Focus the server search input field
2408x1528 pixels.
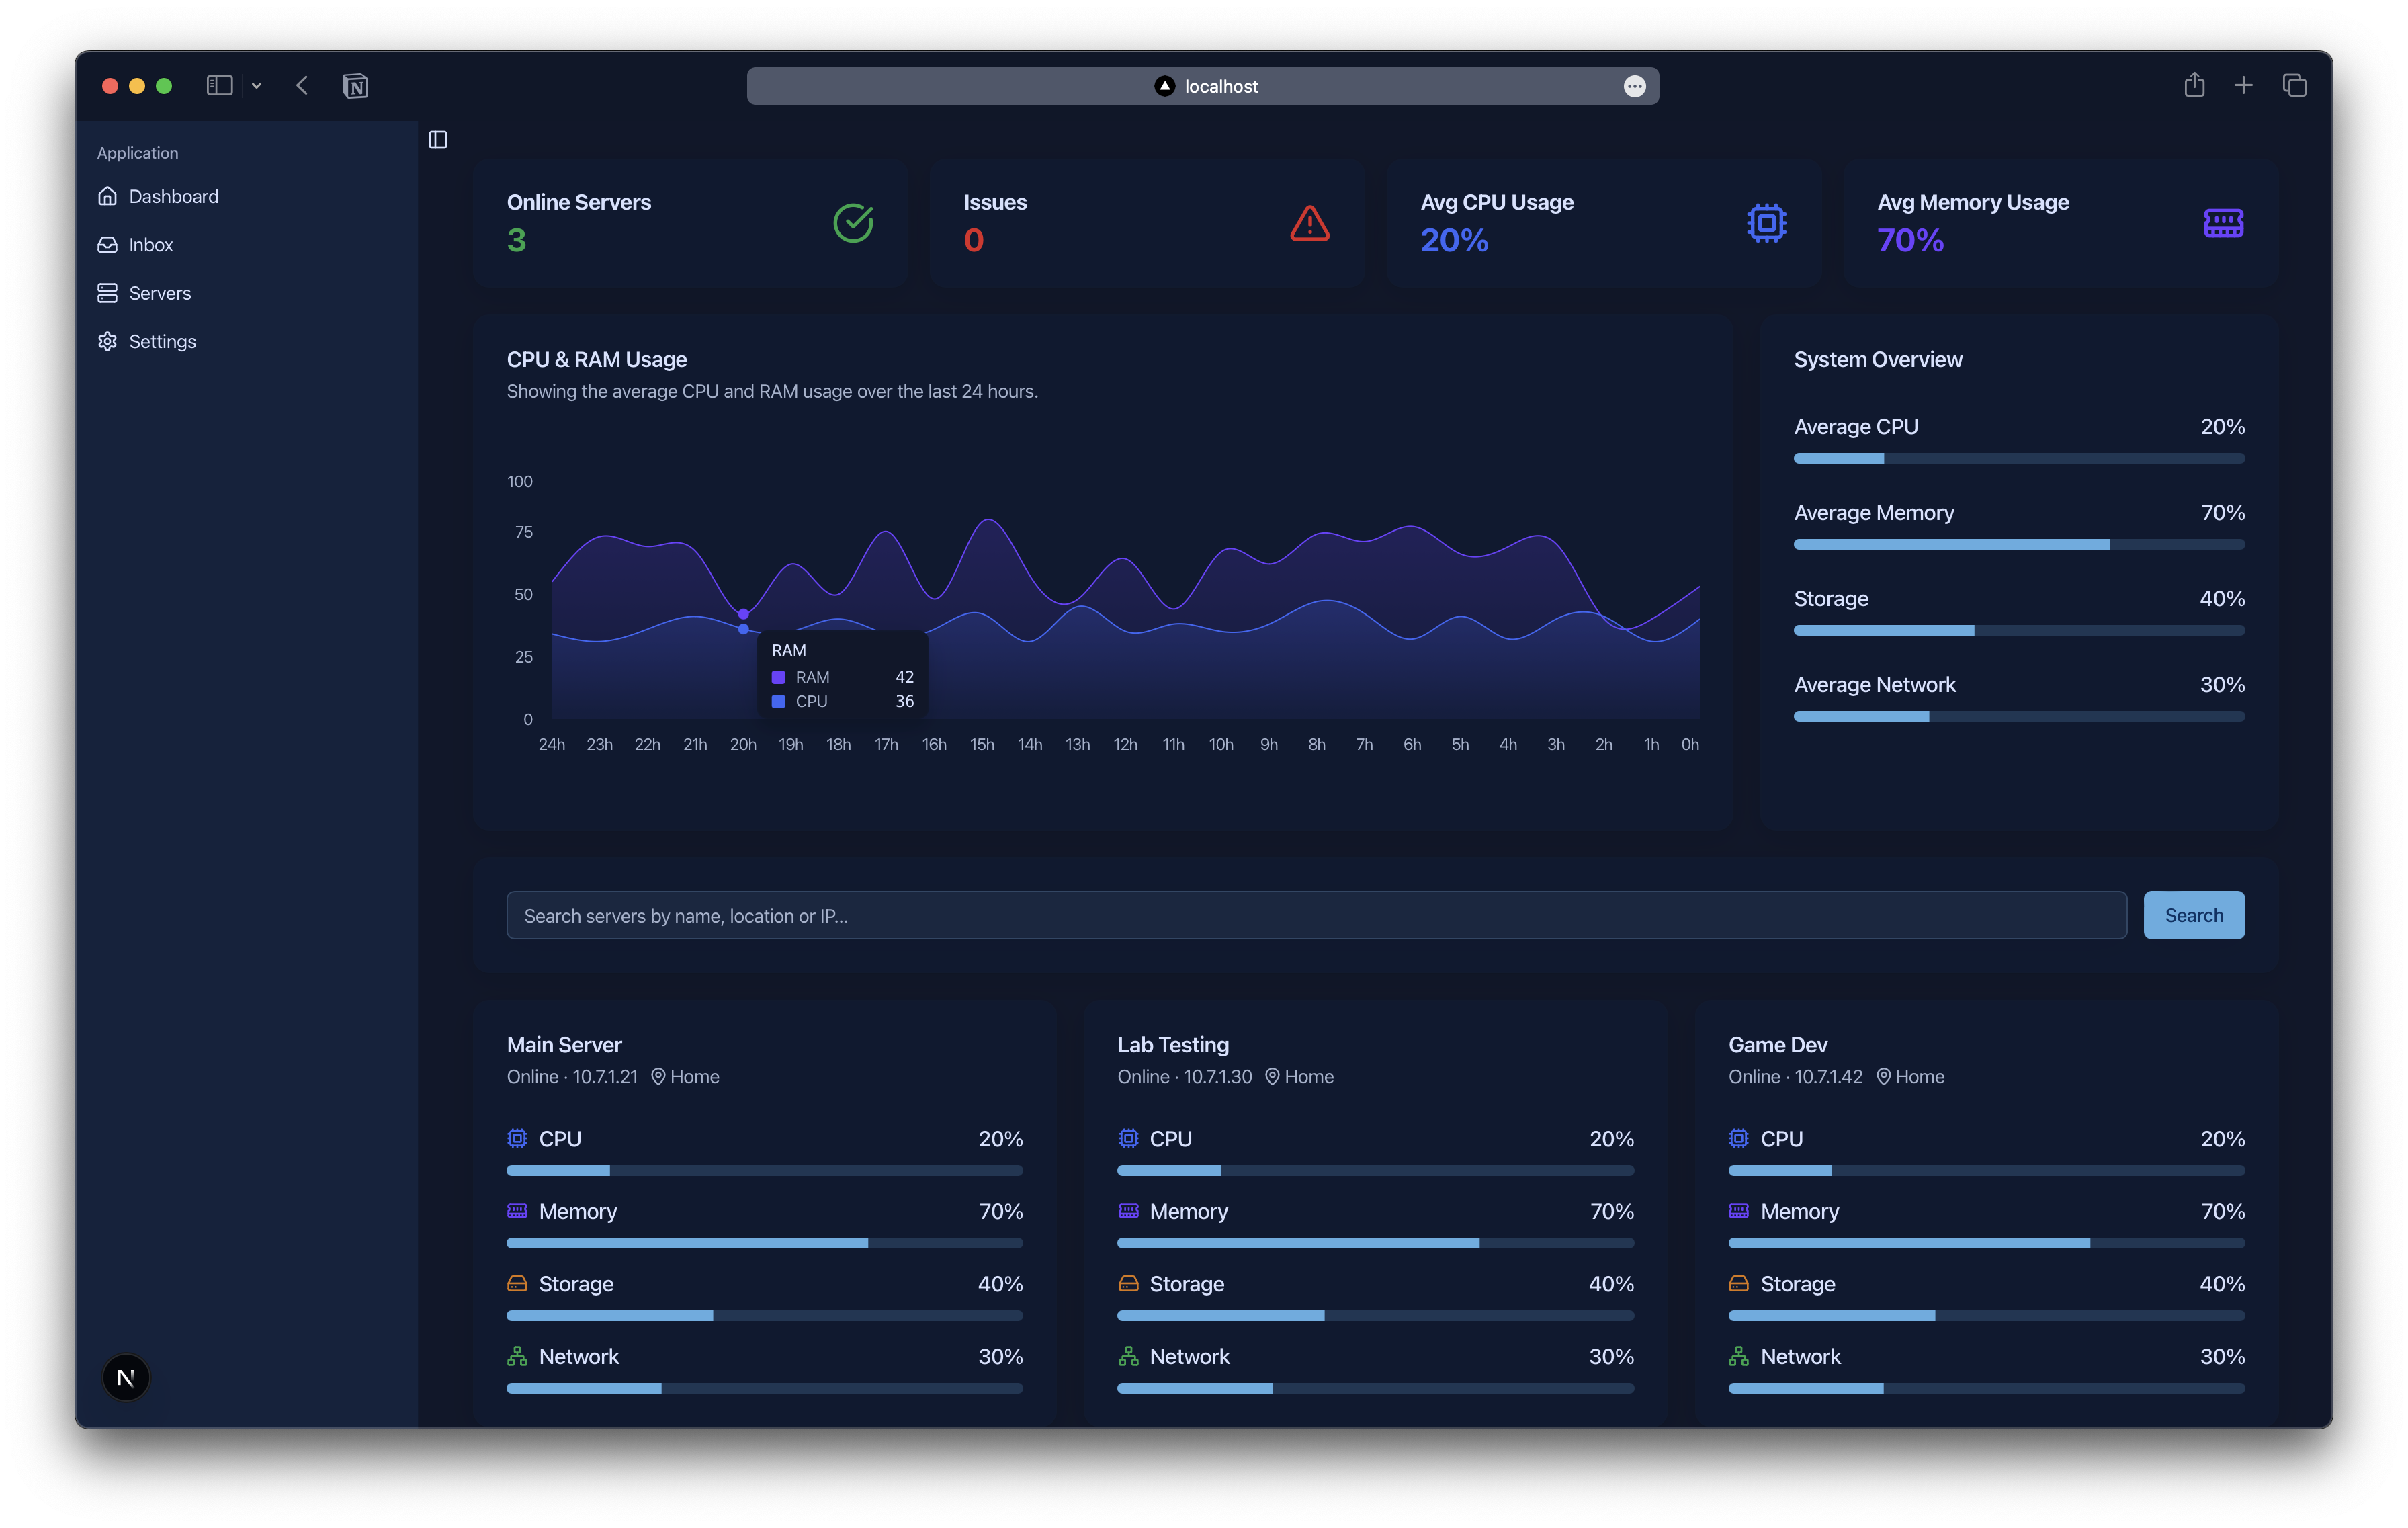pos(1316,915)
